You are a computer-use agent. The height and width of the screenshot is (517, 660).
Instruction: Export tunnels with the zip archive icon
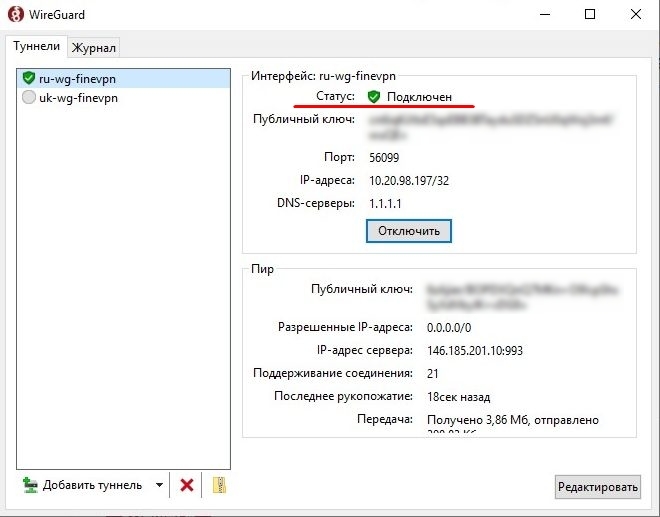(x=219, y=485)
